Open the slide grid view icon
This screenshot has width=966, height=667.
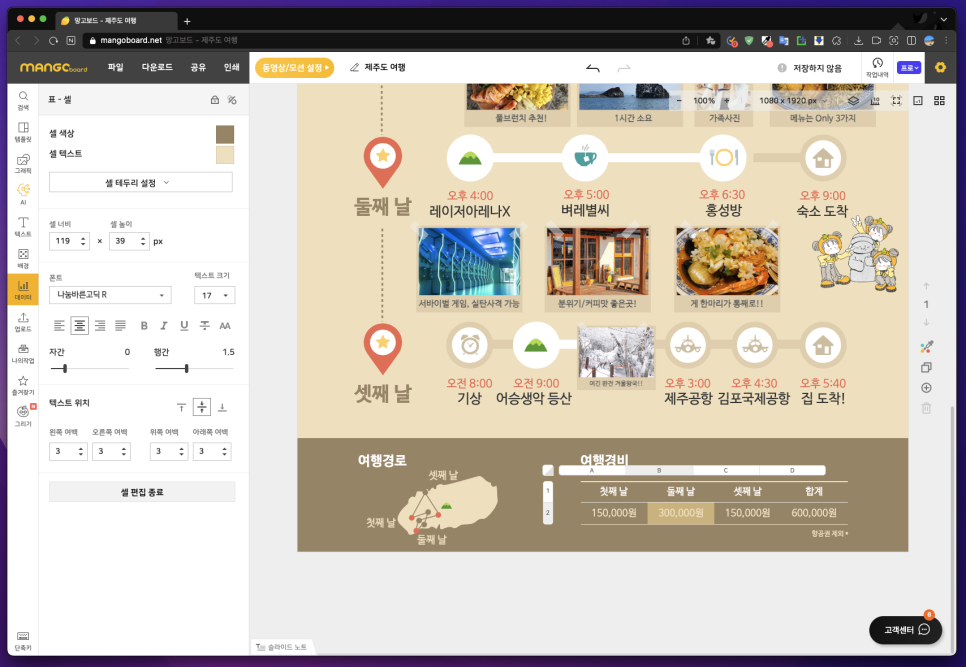pyautogui.click(x=939, y=100)
